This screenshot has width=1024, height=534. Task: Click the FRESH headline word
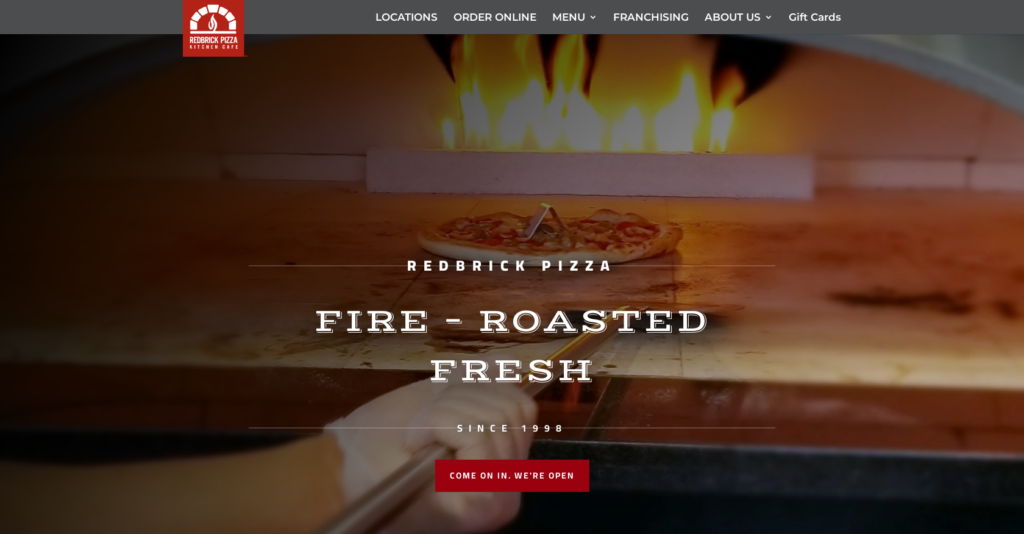[x=511, y=370]
